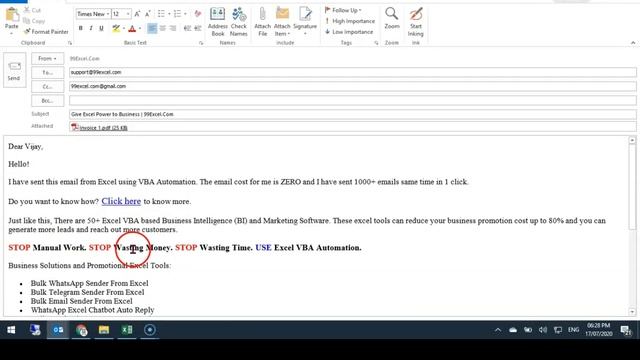The width and height of the screenshot is (640, 360).
Task: Open the font size dropdown
Action: click(x=128, y=14)
